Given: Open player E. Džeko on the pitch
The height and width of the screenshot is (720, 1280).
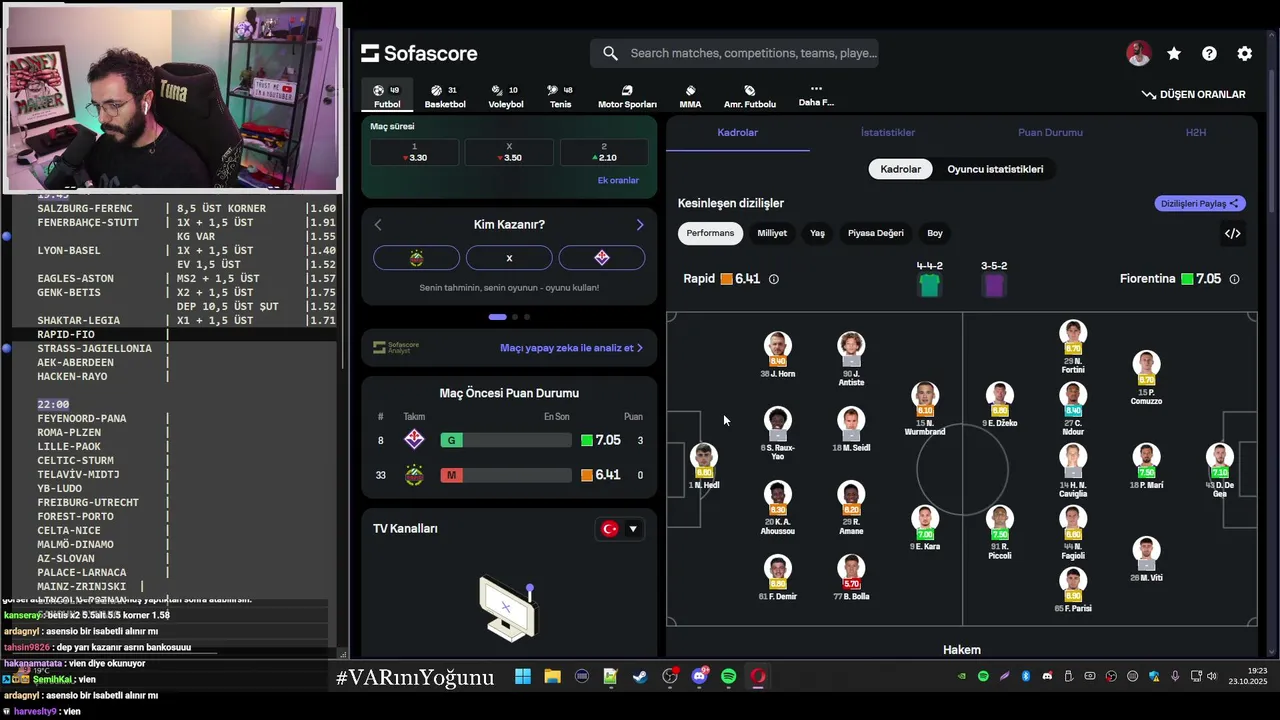Looking at the screenshot, I should click(999, 404).
